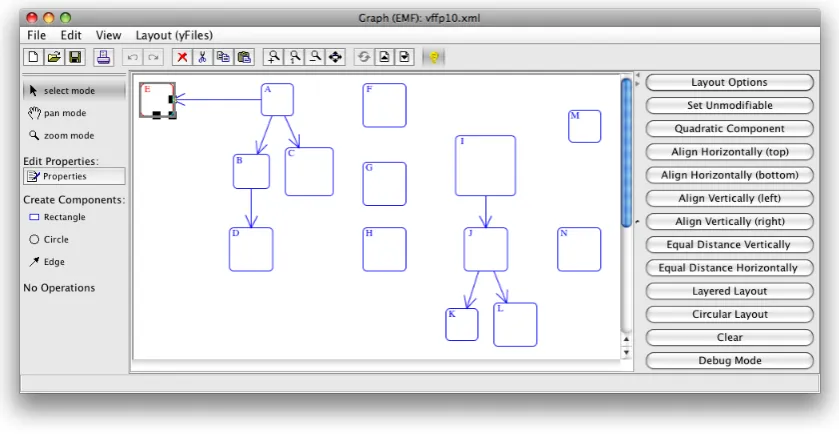The width and height of the screenshot is (839, 434).
Task: Click the scissors cut icon
Action: (x=202, y=57)
